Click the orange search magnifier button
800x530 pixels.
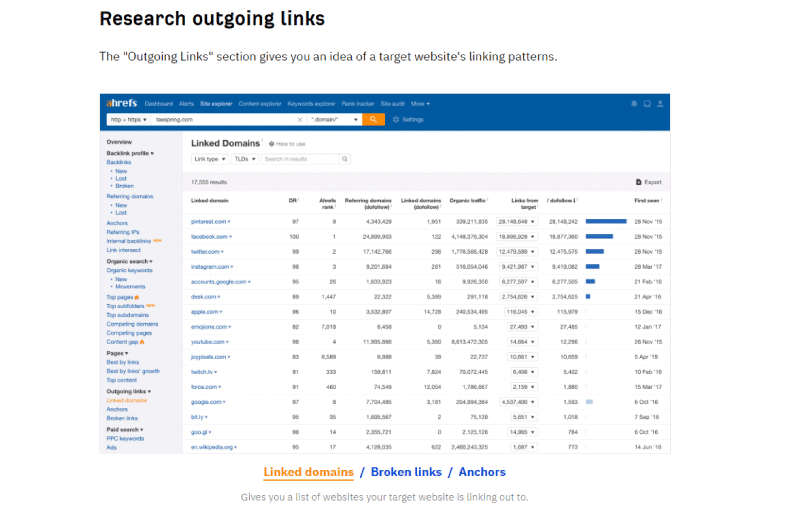point(373,119)
